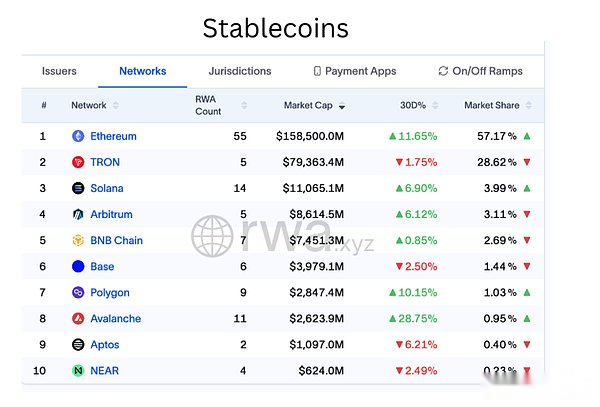Click NEAR 30D change 2.49%
Screen dimensions: 600x407
416,371
